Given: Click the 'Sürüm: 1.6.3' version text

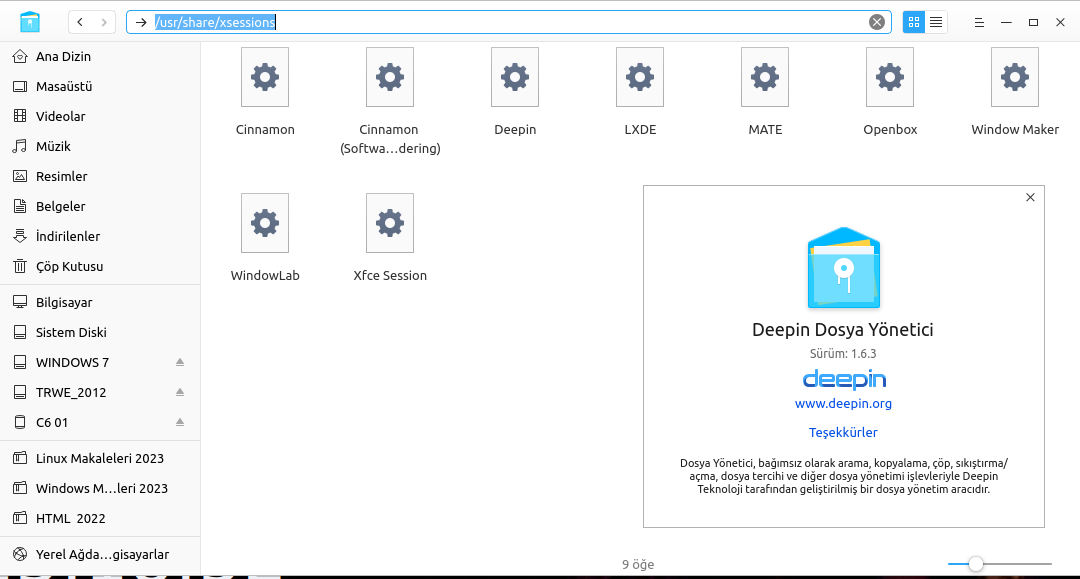Looking at the screenshot, I should [x=843, y=354].
